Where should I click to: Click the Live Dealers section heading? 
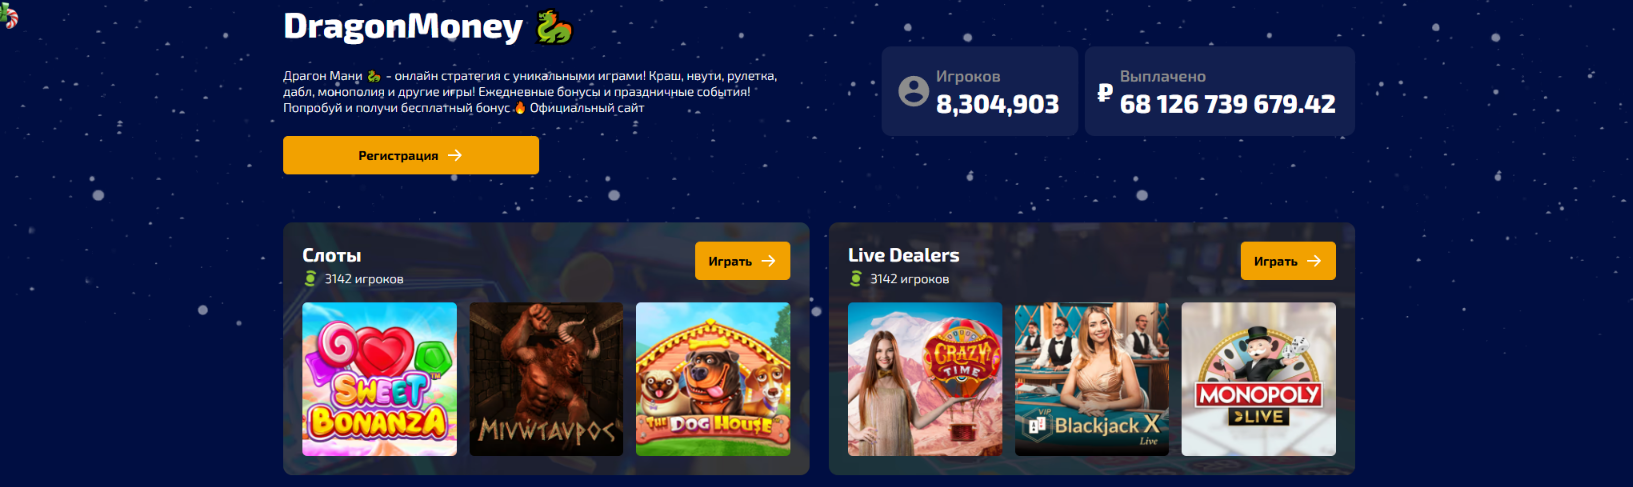[904, 255]
